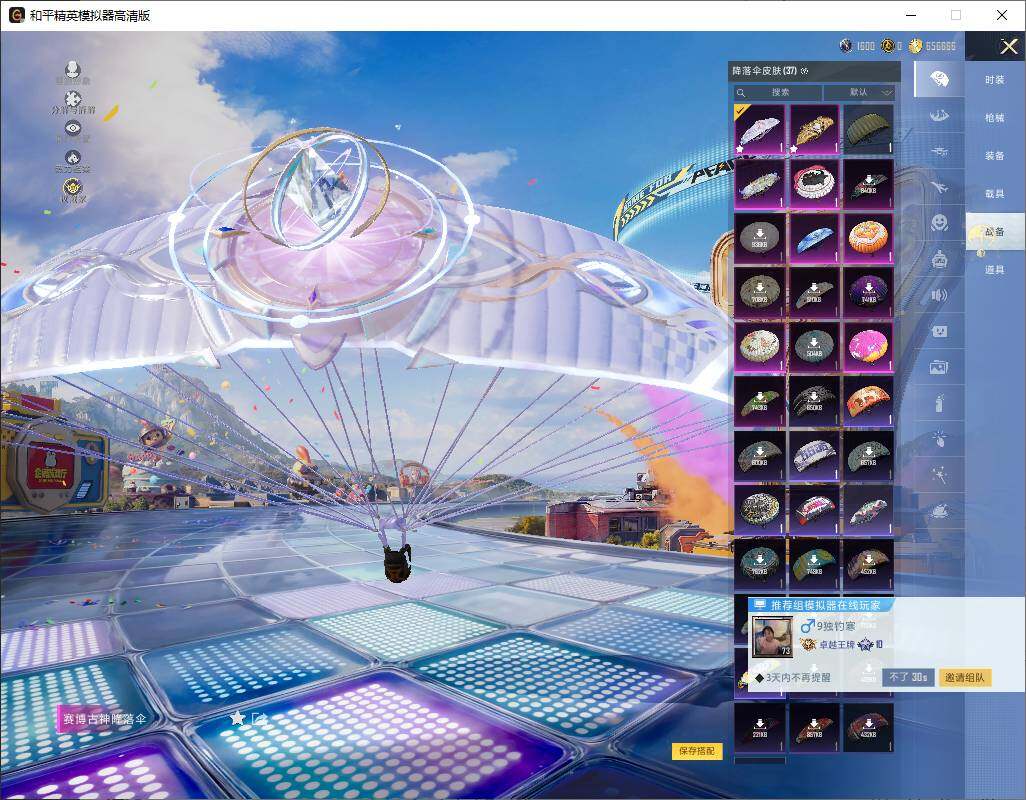Click the magnifier search icon
1026x800 pixels.
point(741,93)
